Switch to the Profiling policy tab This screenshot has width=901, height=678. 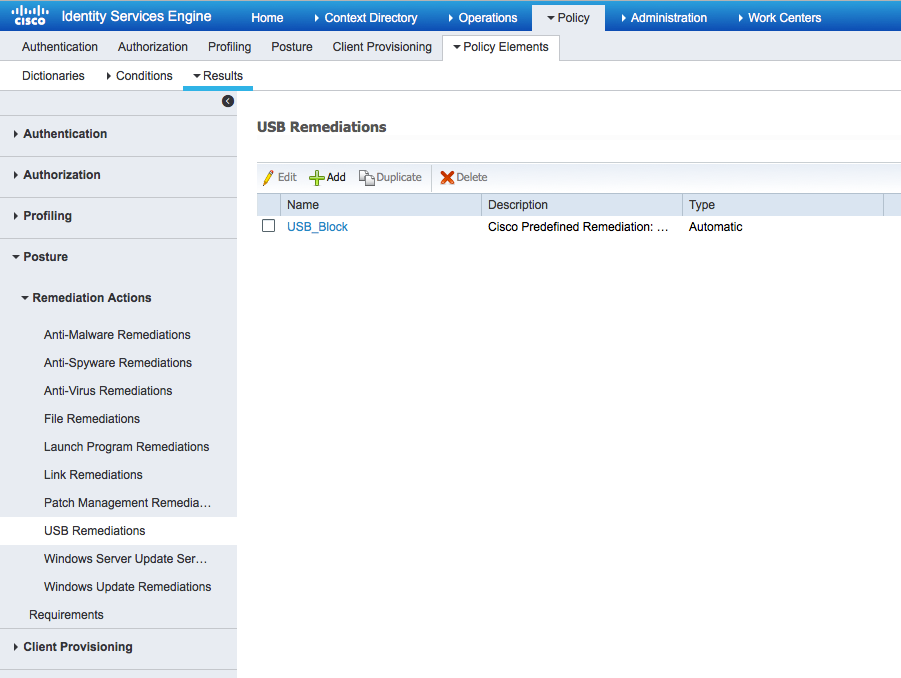(x=230, y=47)
